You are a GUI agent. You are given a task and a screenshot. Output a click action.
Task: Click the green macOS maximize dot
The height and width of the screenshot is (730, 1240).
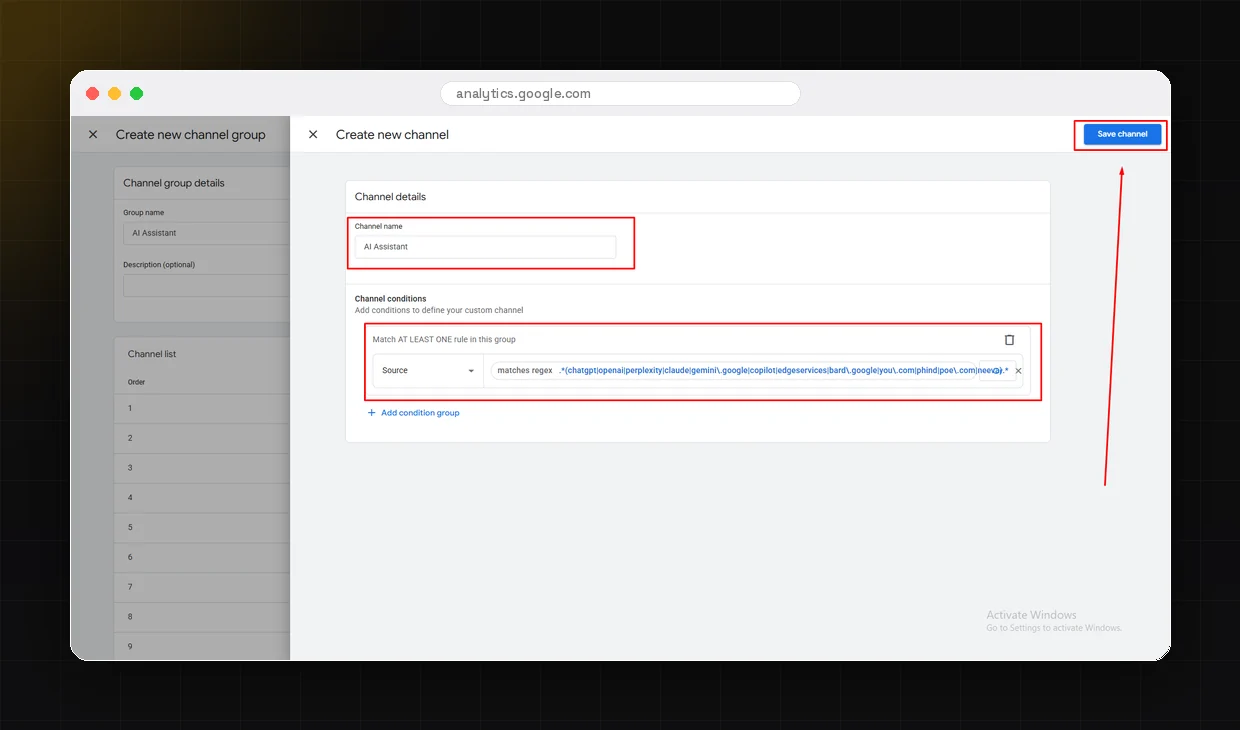pos(136,94)
